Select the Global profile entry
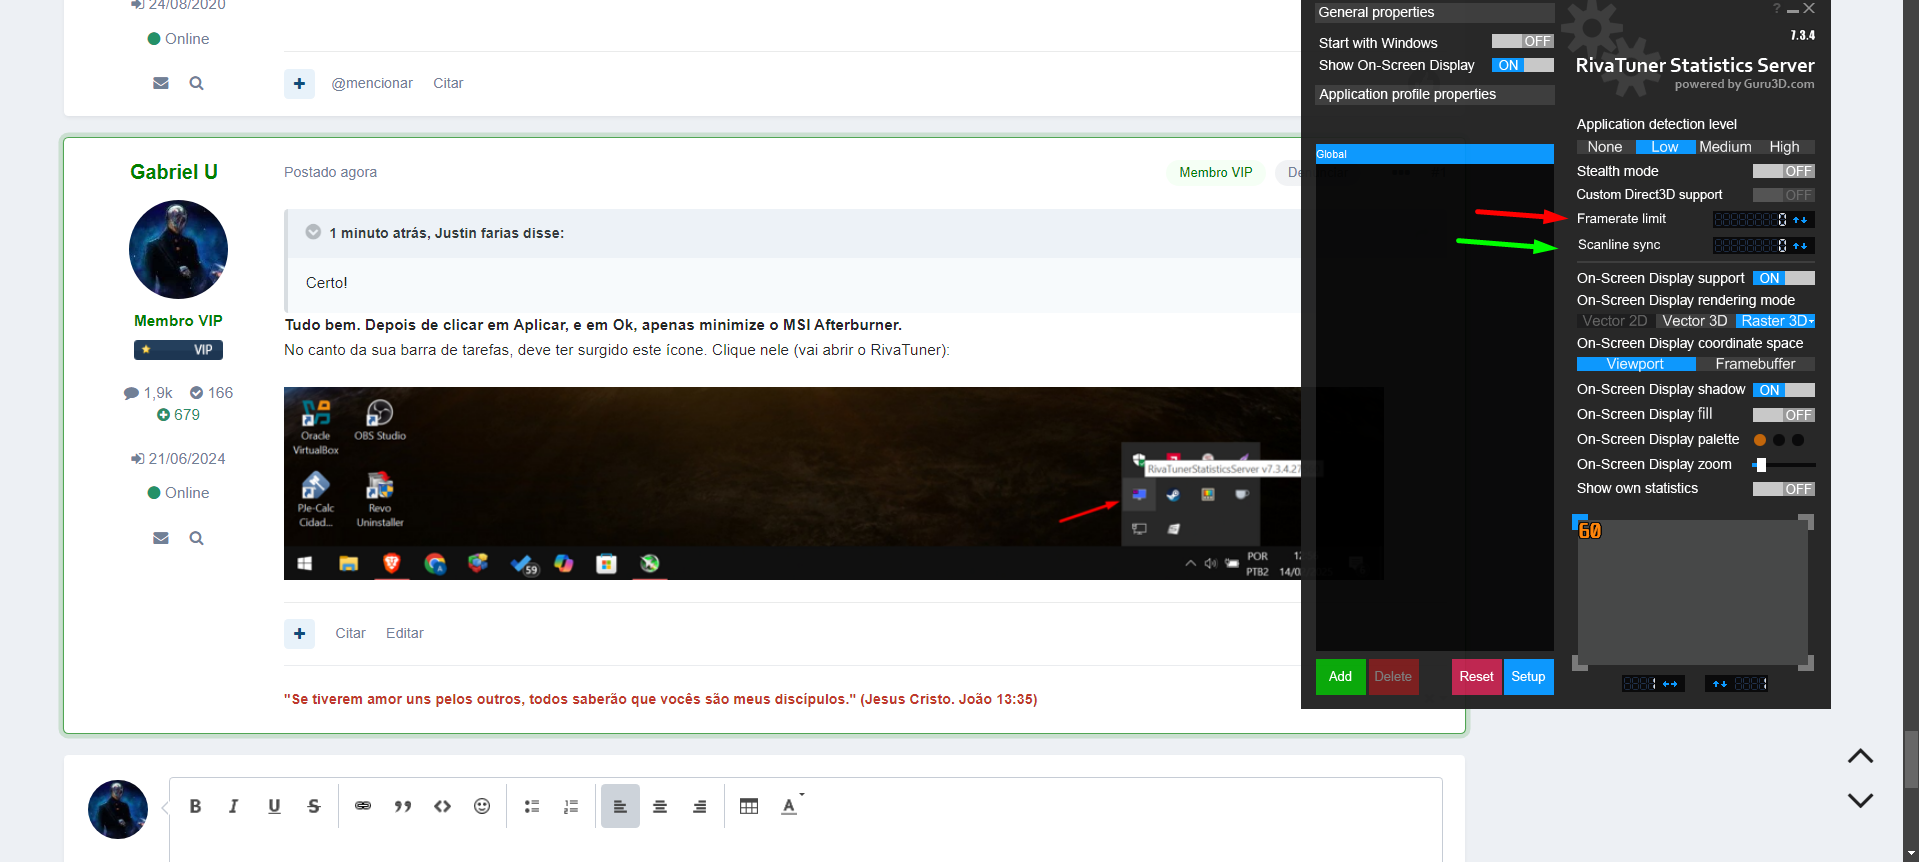 point(1434,154)
